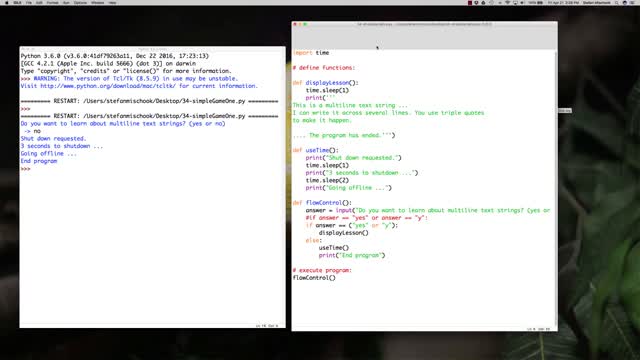Open the Edit menu
The image size is (640, 360).
(39, 2)
